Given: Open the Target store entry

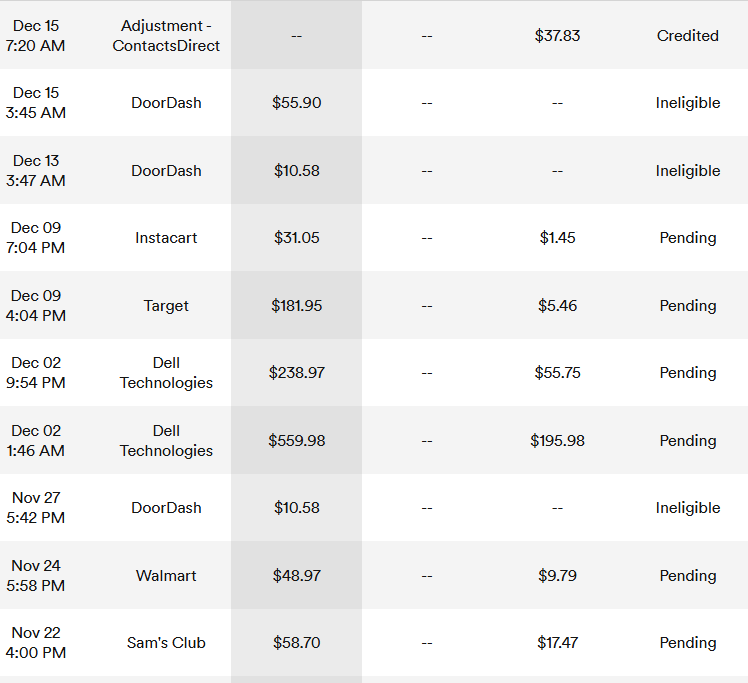Looking at the screenshot, I should point(166,305).
